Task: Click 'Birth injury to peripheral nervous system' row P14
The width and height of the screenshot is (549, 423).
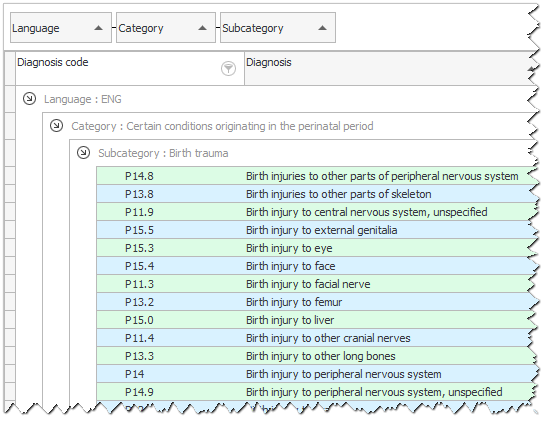Action: [343, 374]
